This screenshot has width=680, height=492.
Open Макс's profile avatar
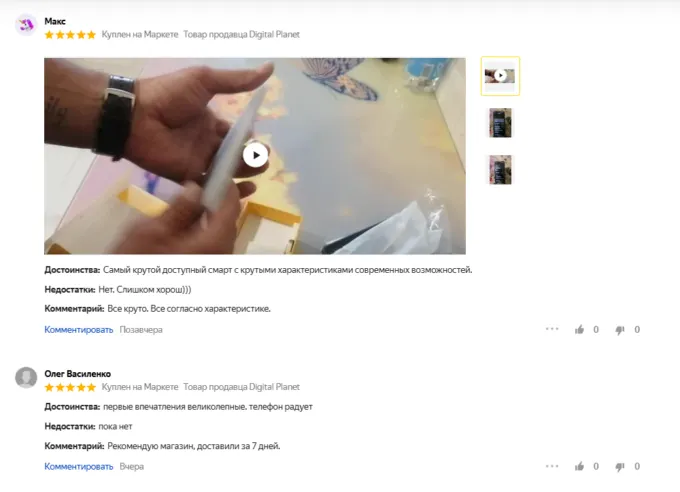tap(26, 24)
